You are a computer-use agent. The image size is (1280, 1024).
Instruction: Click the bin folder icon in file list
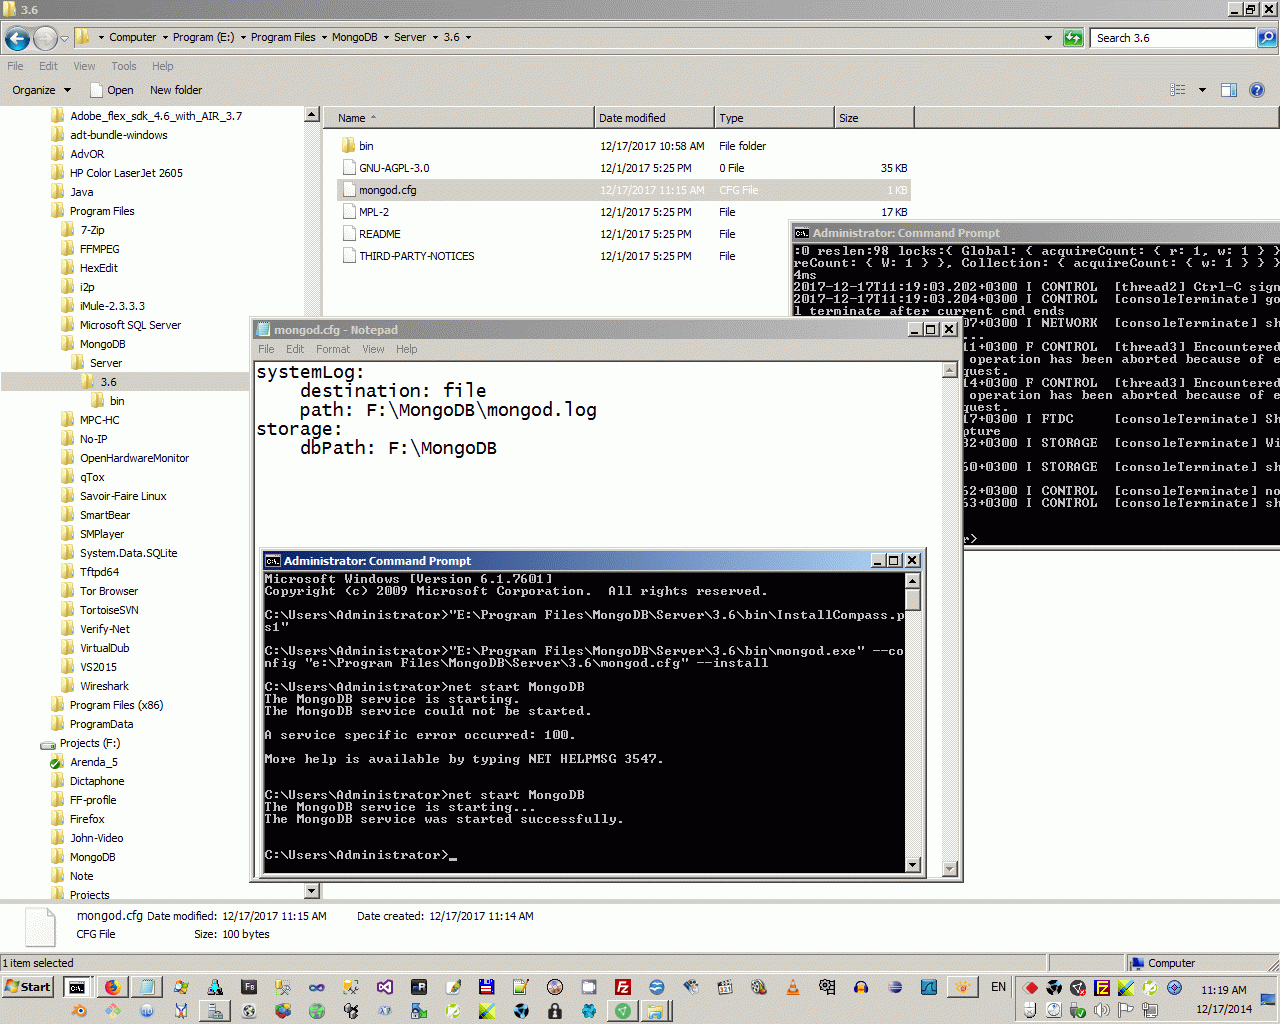pos(349,146)
